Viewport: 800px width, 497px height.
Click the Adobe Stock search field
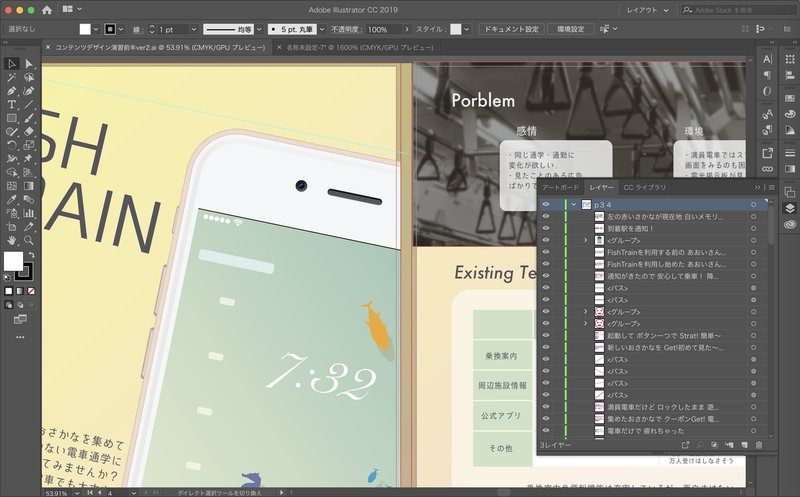point(738,10)
